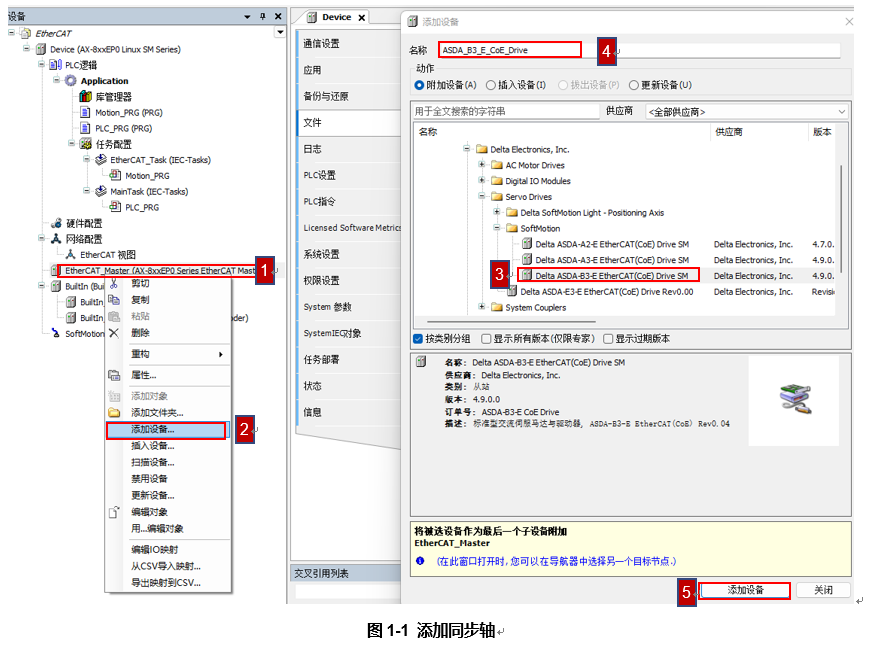Switch to the 通信设置 tab
The width and height of the screenshot is (871, 649).
coord(348,43)
